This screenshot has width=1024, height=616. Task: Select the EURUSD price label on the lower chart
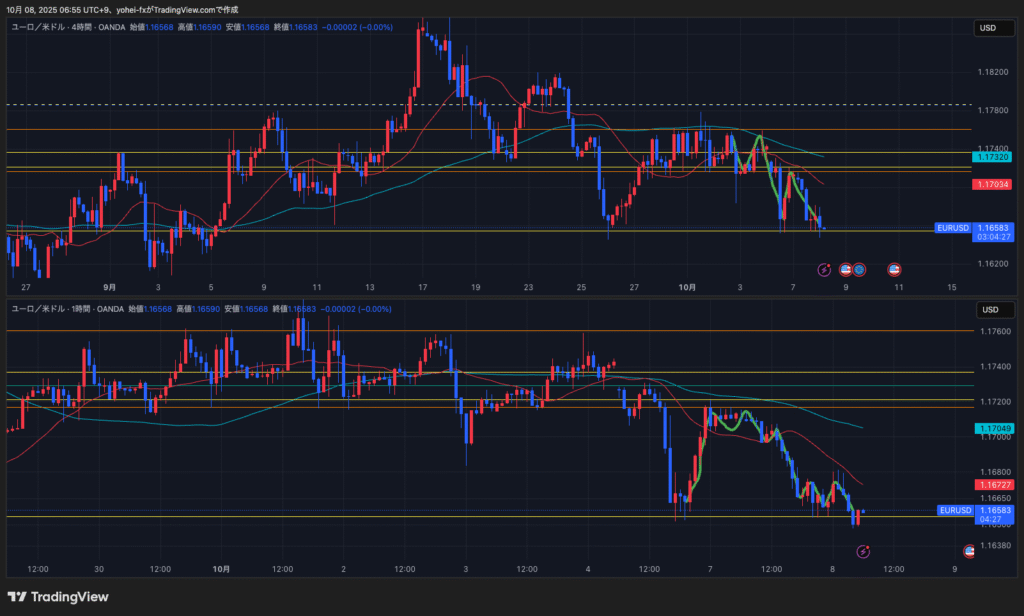tap(953, 510)
